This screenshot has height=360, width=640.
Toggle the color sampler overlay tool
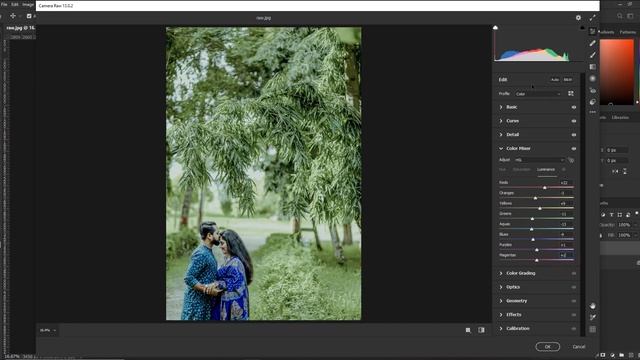click(x=593, y=317)
